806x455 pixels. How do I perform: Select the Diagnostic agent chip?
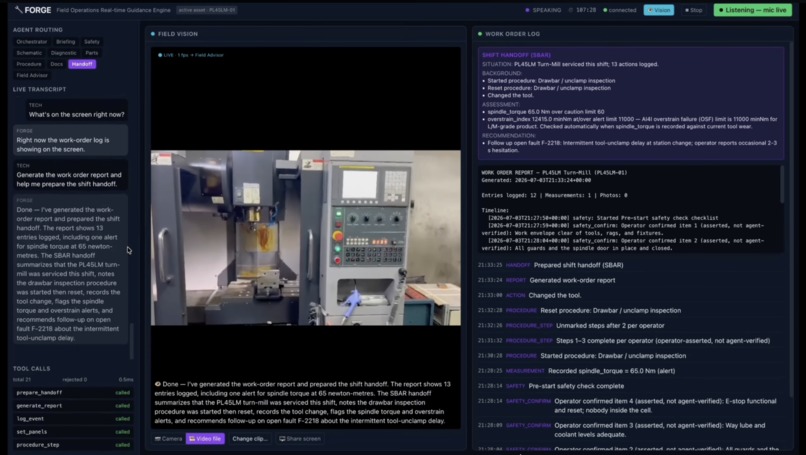point(64,53)
